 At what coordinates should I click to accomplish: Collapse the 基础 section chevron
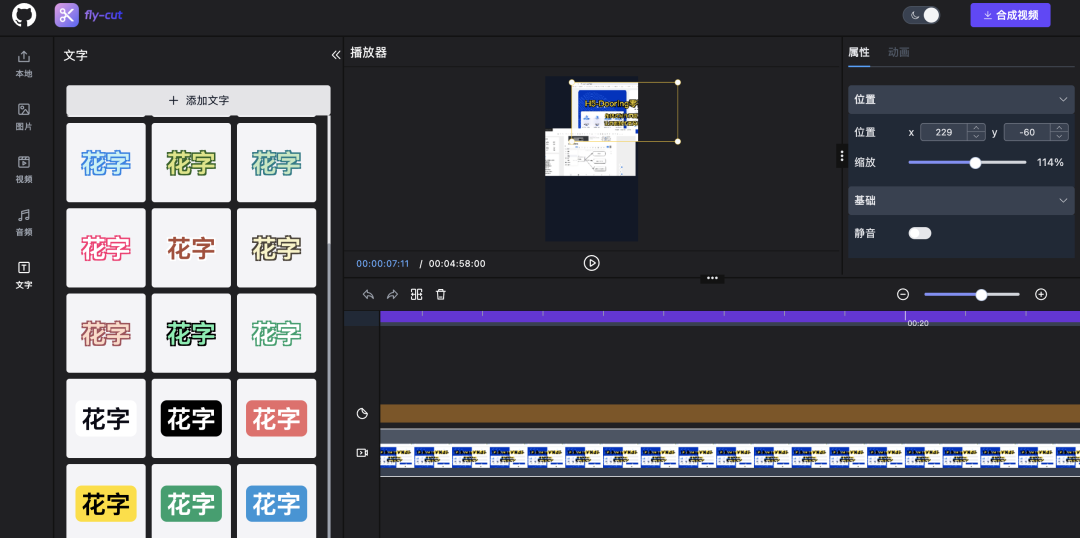coord(1063,200)
